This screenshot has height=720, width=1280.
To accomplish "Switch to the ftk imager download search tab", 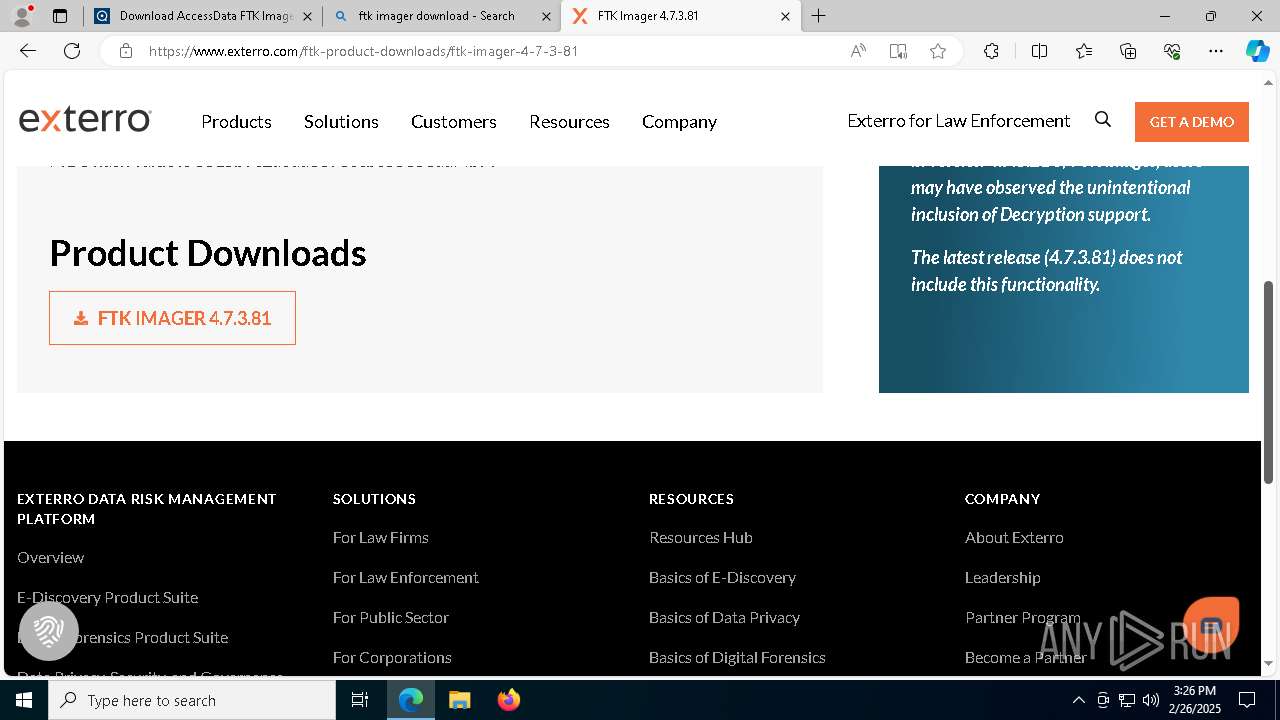I will coord(436,16).
